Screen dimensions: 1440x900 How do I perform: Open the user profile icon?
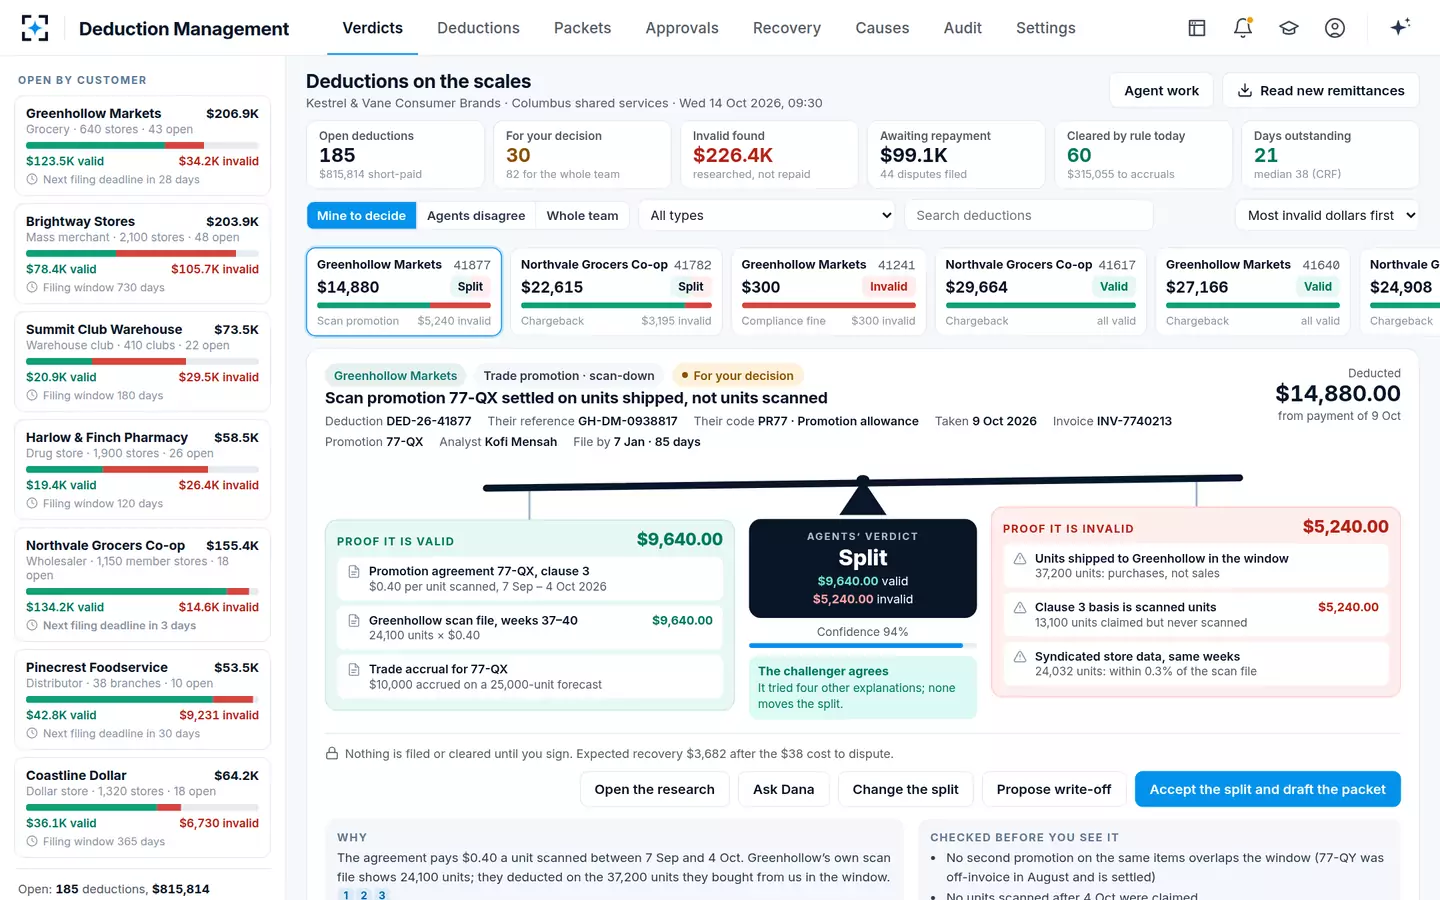coord(1335,28)
